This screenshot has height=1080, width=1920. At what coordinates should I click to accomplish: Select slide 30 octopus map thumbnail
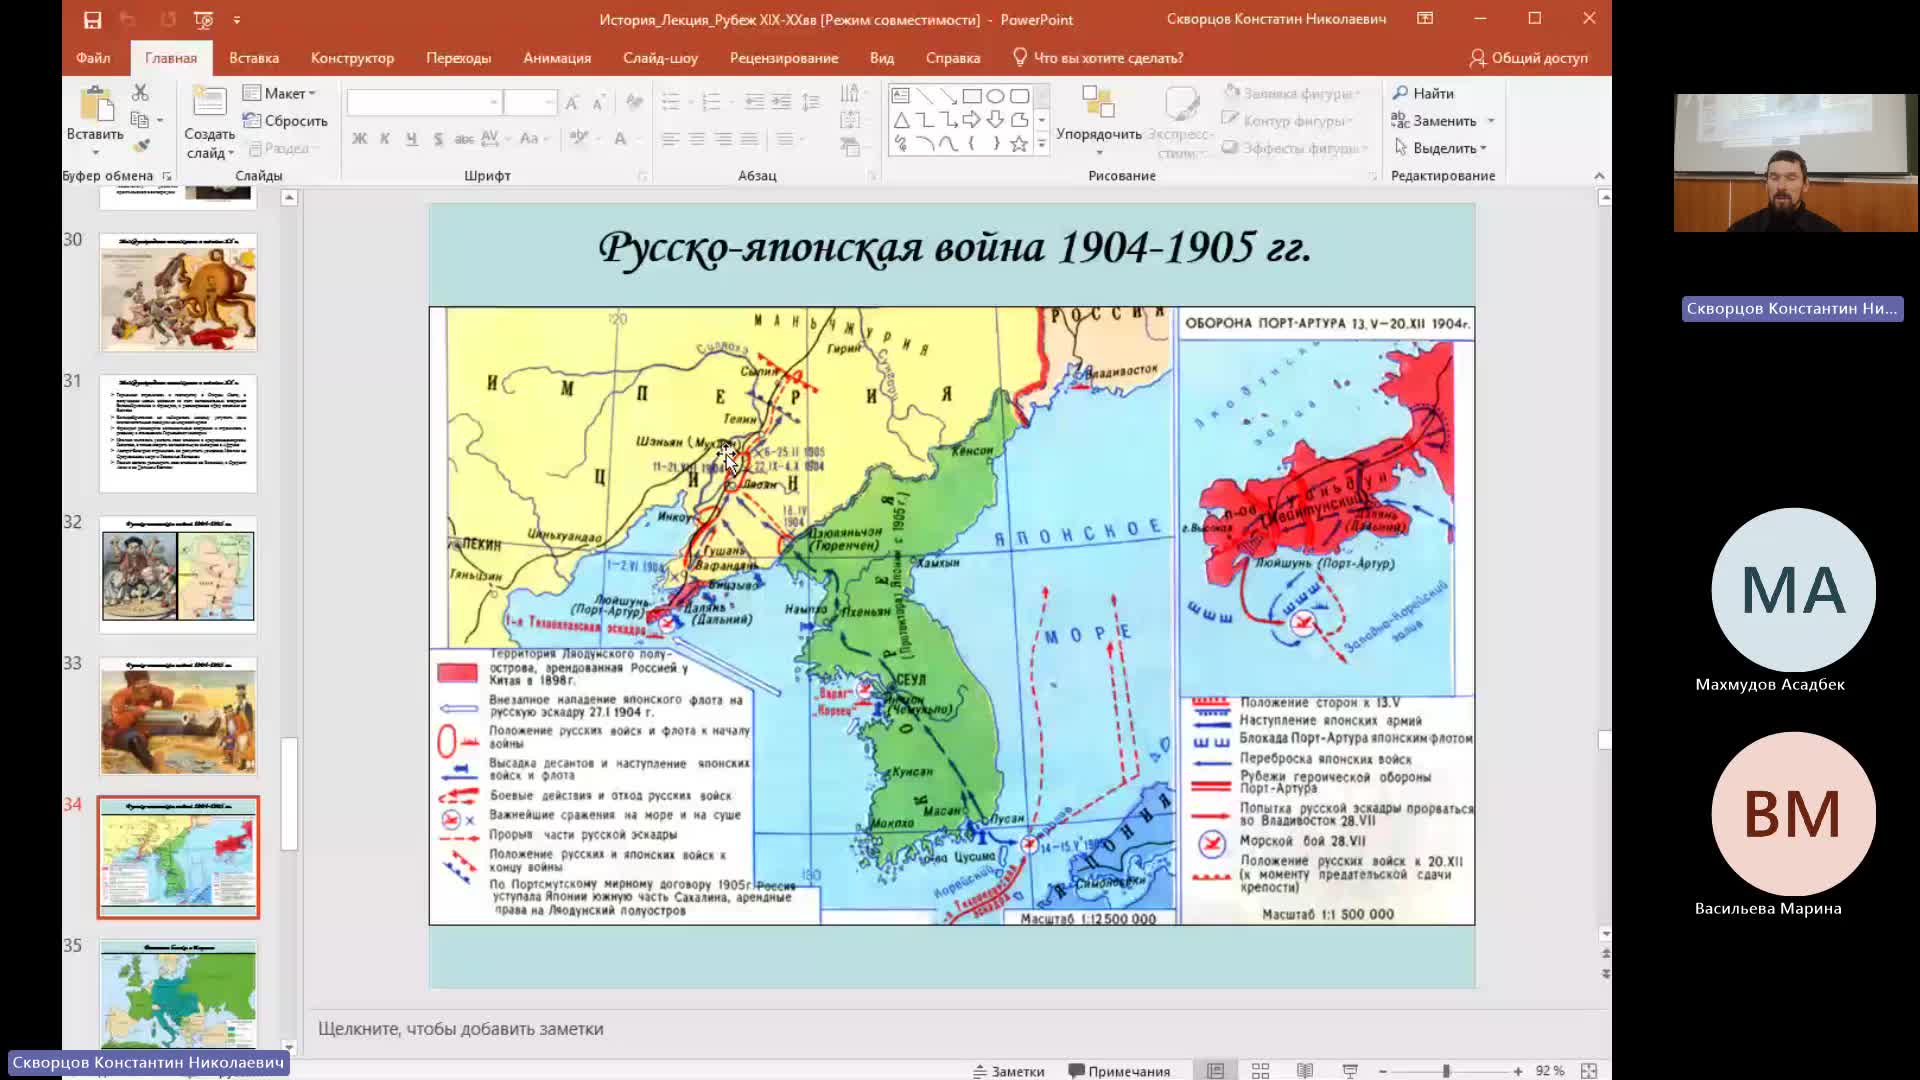[x=178, y=293]
